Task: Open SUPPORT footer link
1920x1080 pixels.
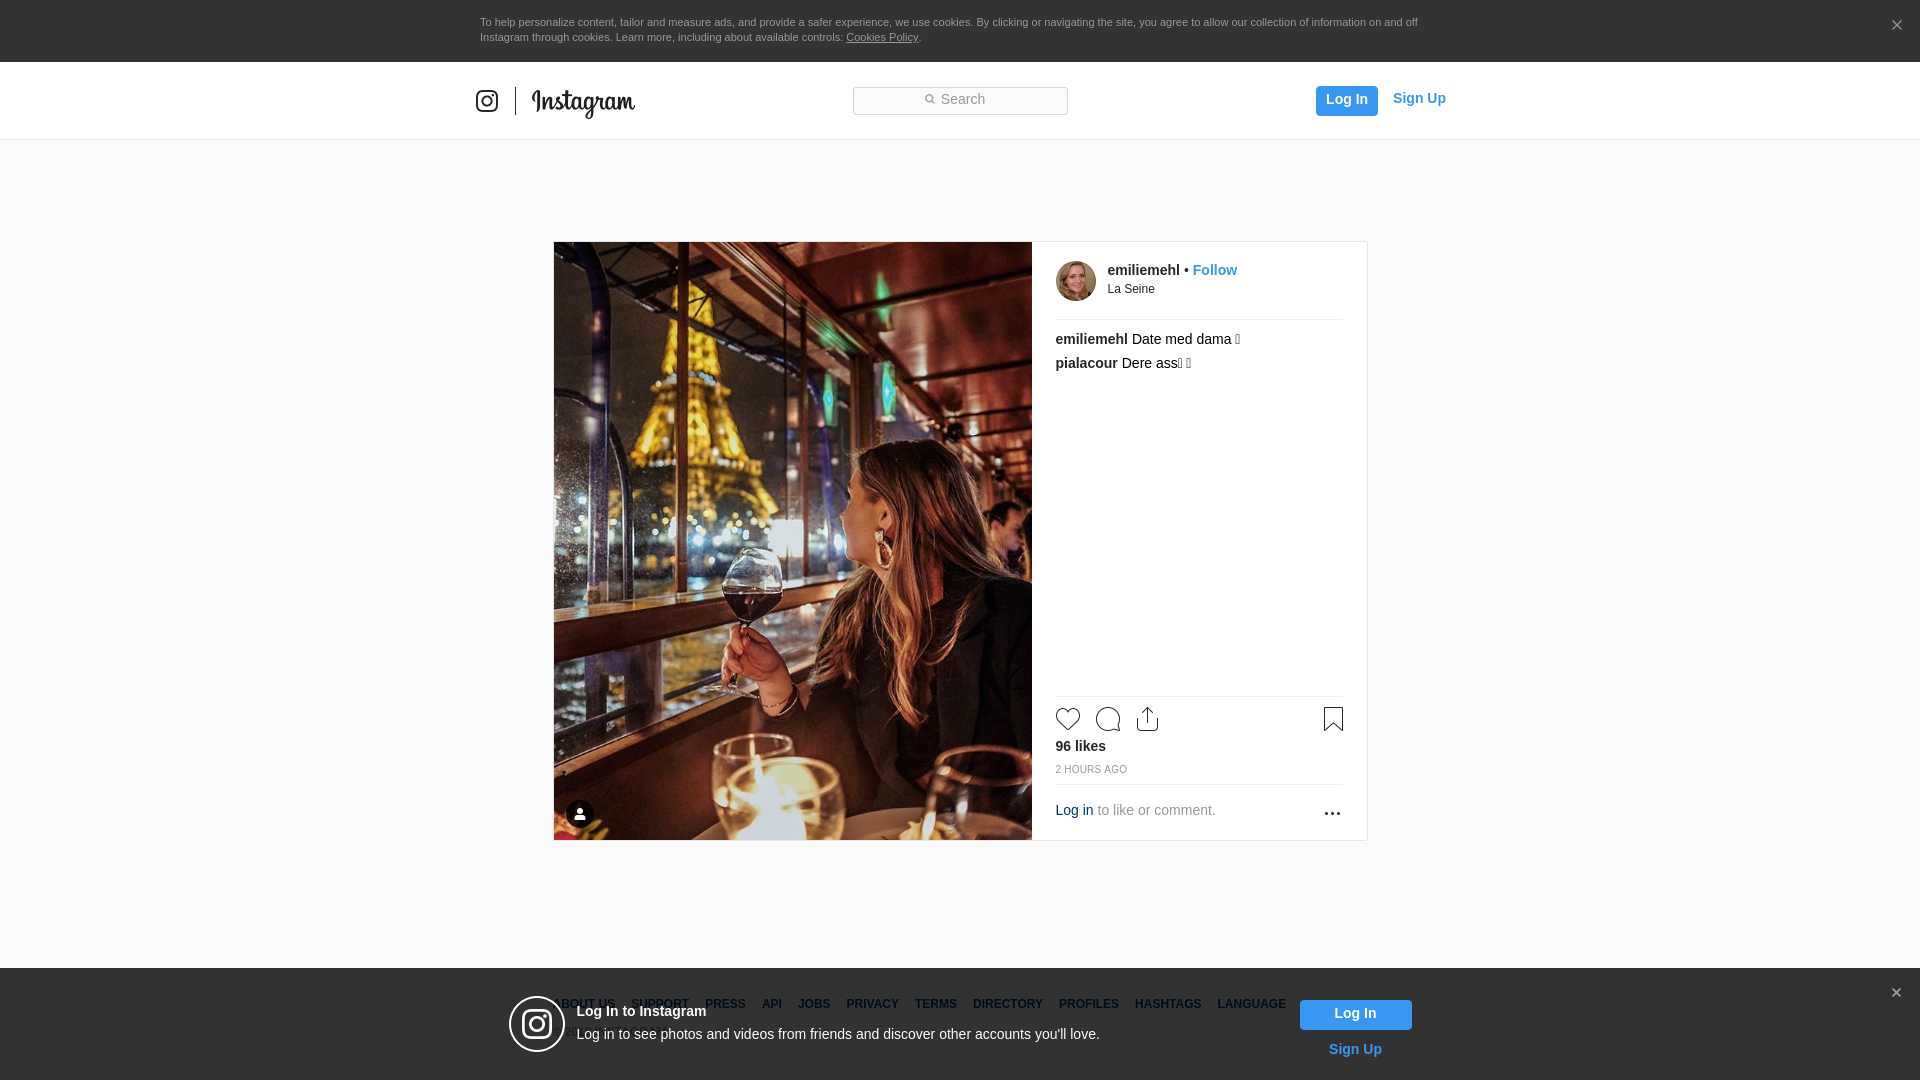Action: click(x=660, y=1004)
